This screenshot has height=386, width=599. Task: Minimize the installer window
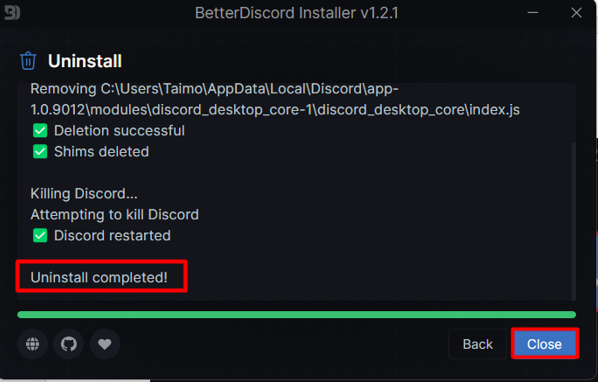pos(533,13)
